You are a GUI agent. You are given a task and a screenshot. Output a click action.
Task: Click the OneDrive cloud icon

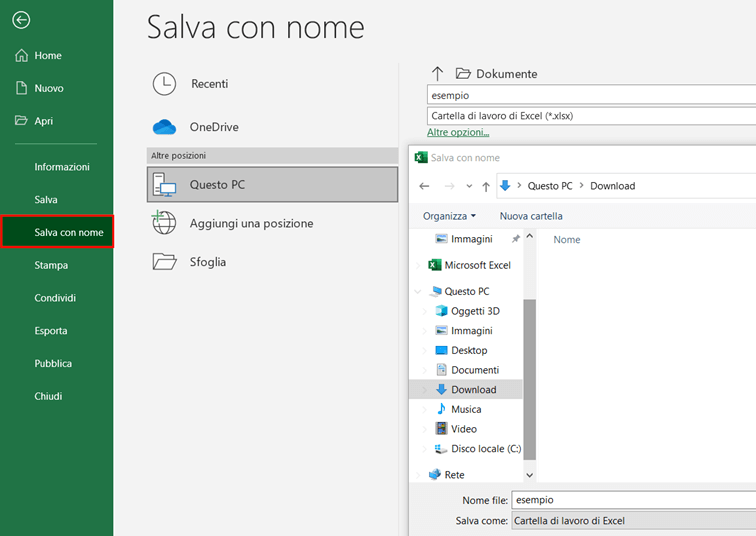pos(164,127)
